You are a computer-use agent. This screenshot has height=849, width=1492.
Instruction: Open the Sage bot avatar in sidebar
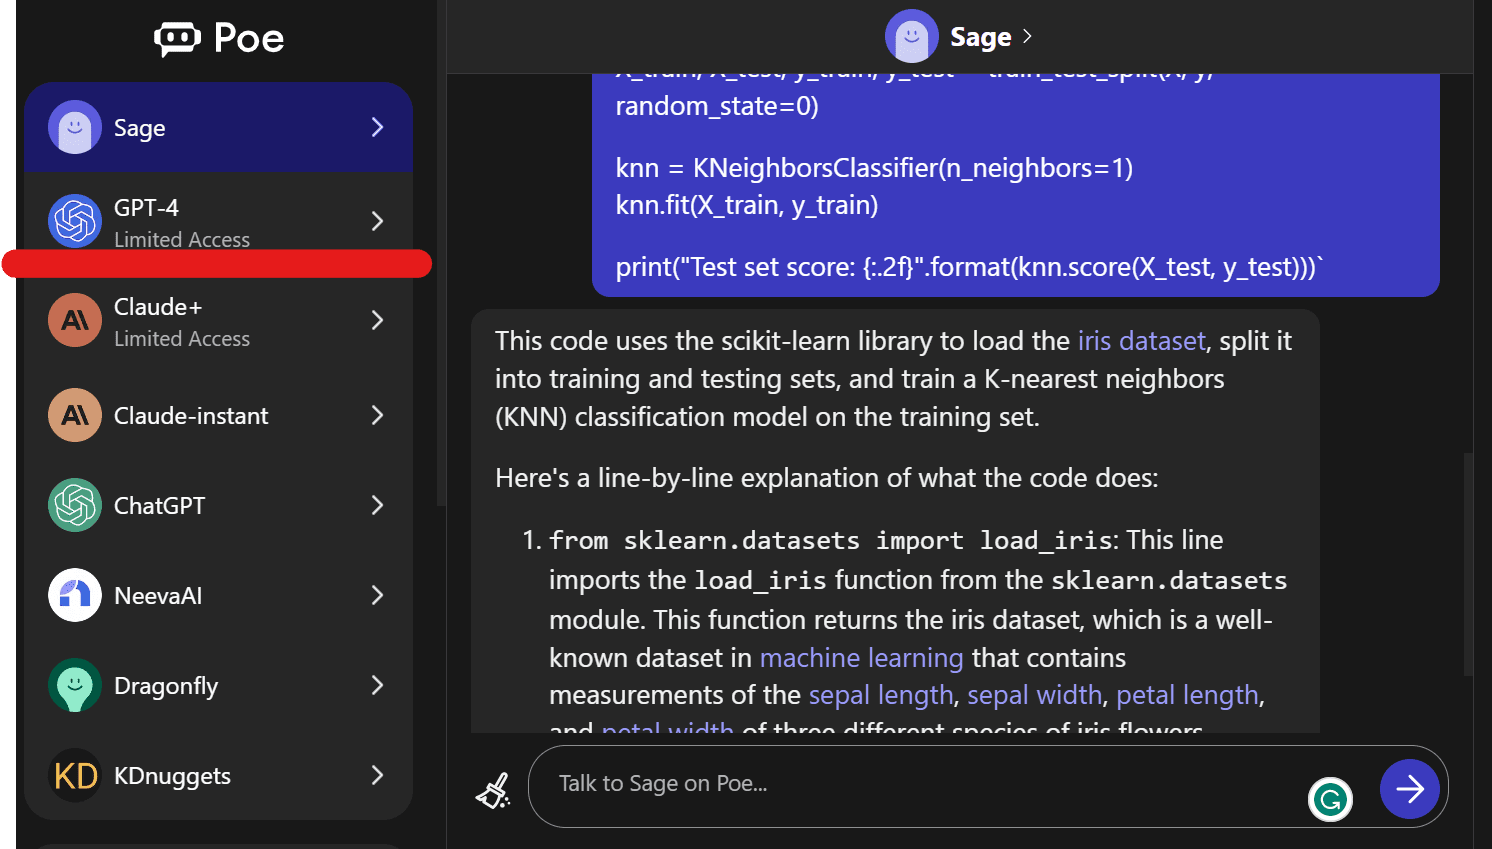[75, 127]
